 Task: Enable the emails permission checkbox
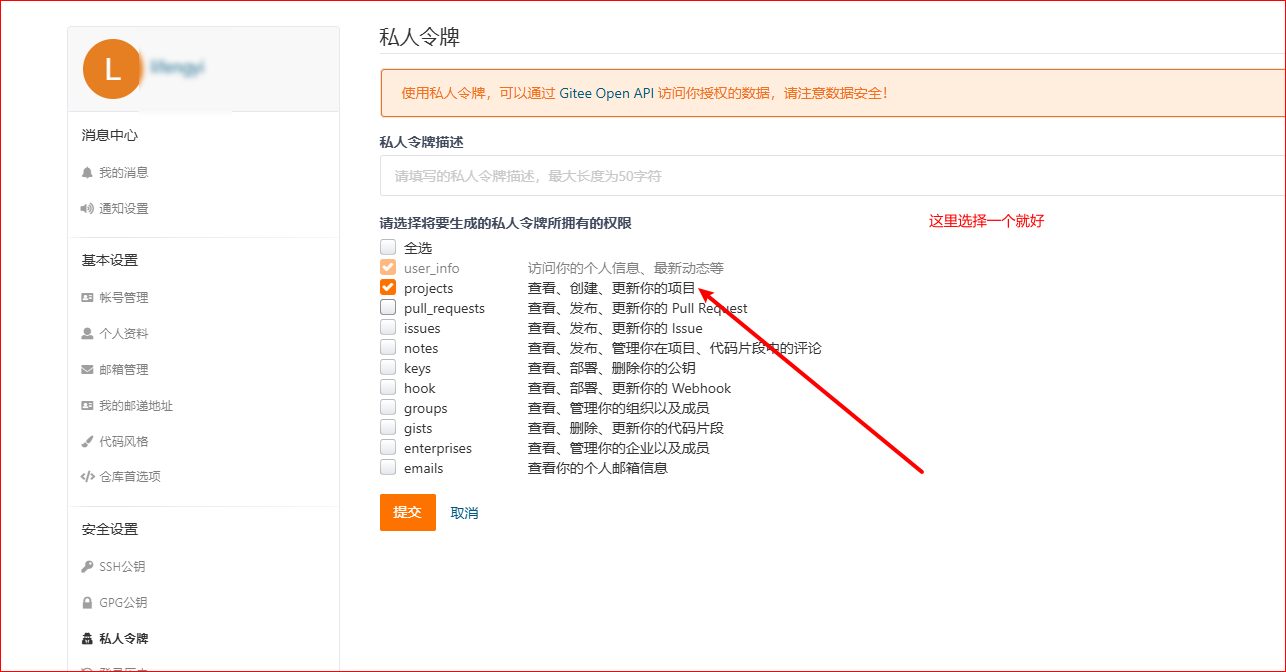tap(388, 467)
